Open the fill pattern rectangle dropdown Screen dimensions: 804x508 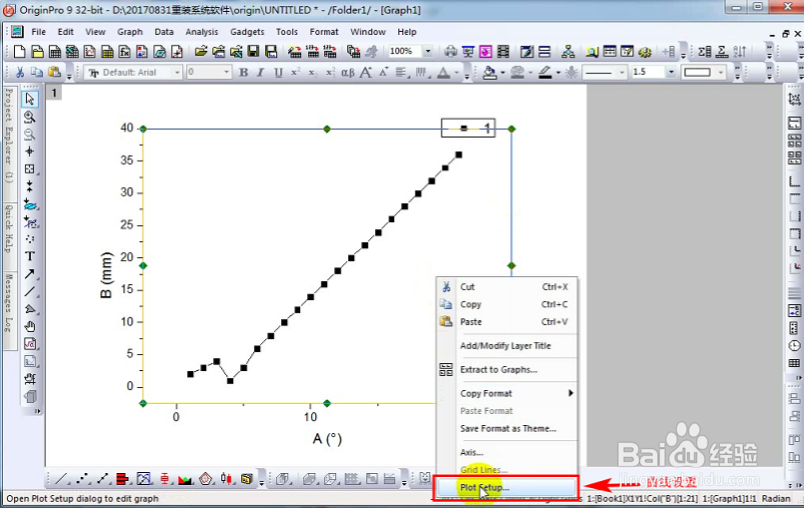(x=721, y=72)
